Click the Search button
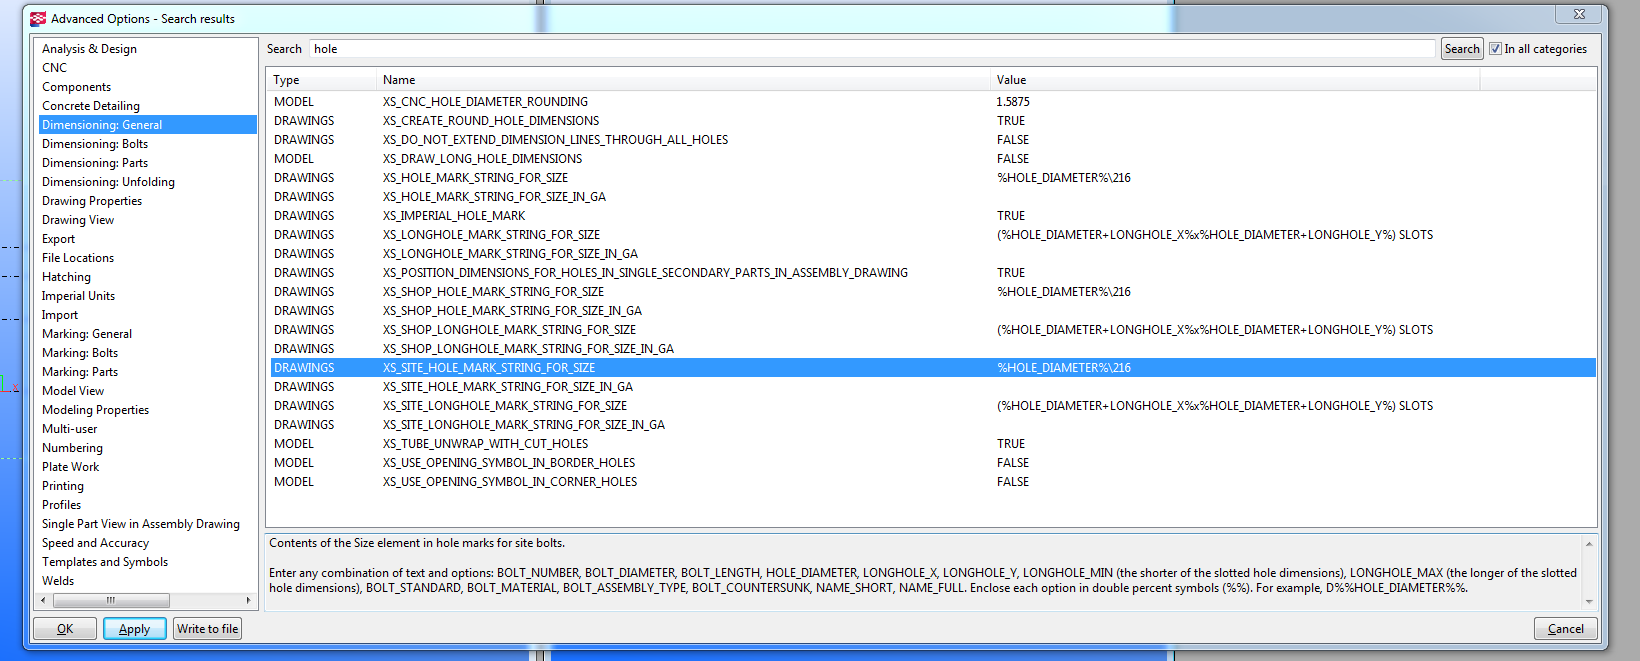Screen dimensions: 1640x661 coord(1462,49)
